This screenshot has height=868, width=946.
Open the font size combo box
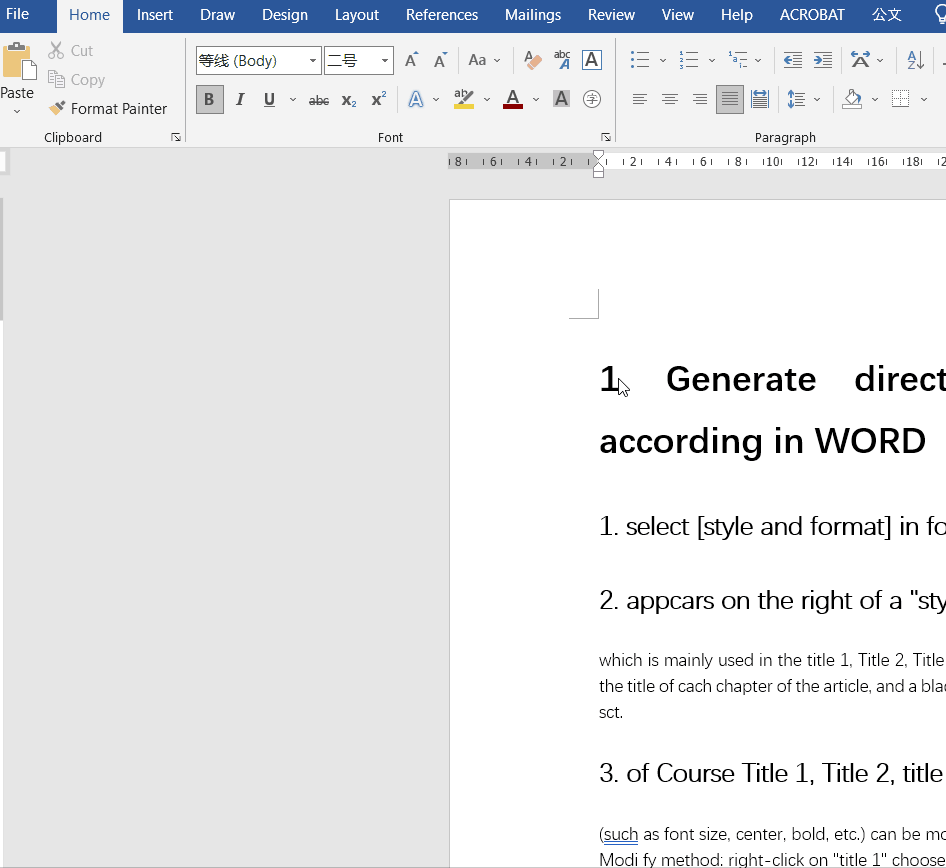(359, 60)
